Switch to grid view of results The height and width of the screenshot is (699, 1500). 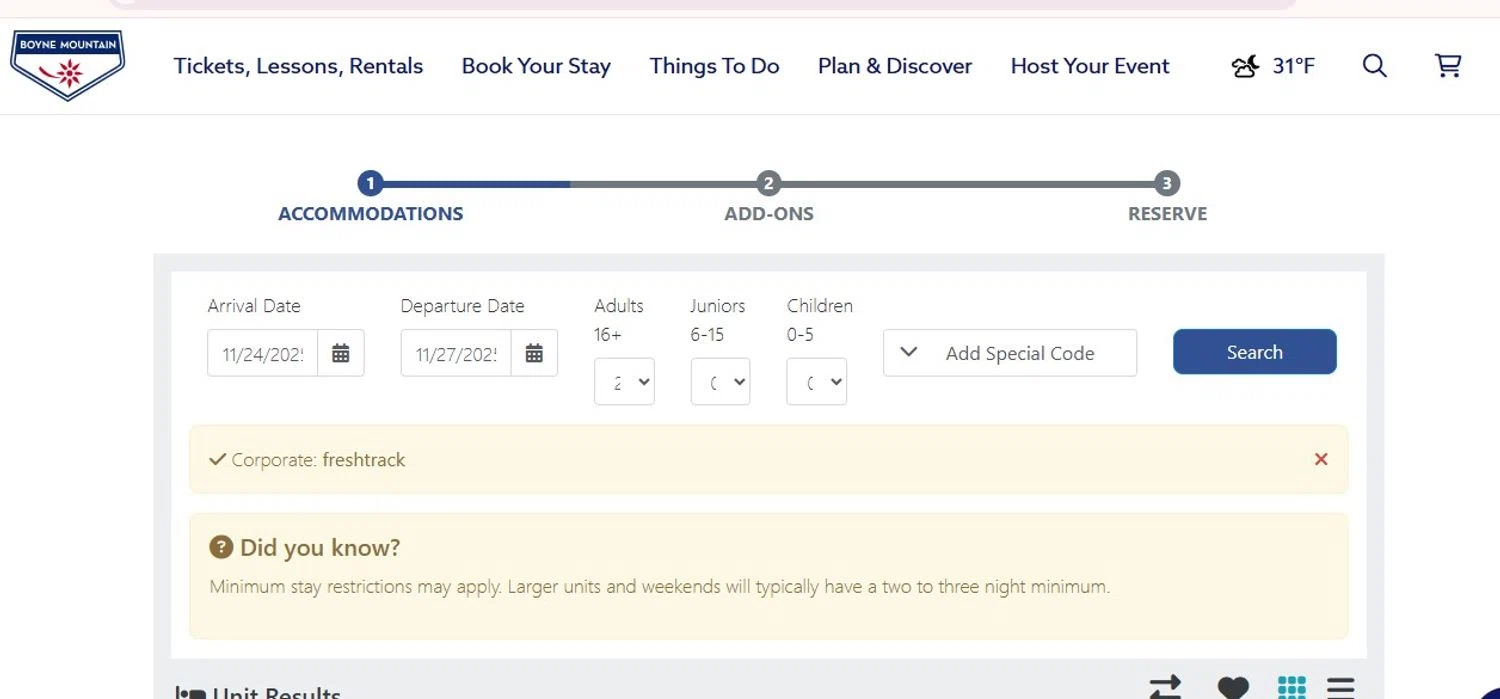pos(1292,688)
